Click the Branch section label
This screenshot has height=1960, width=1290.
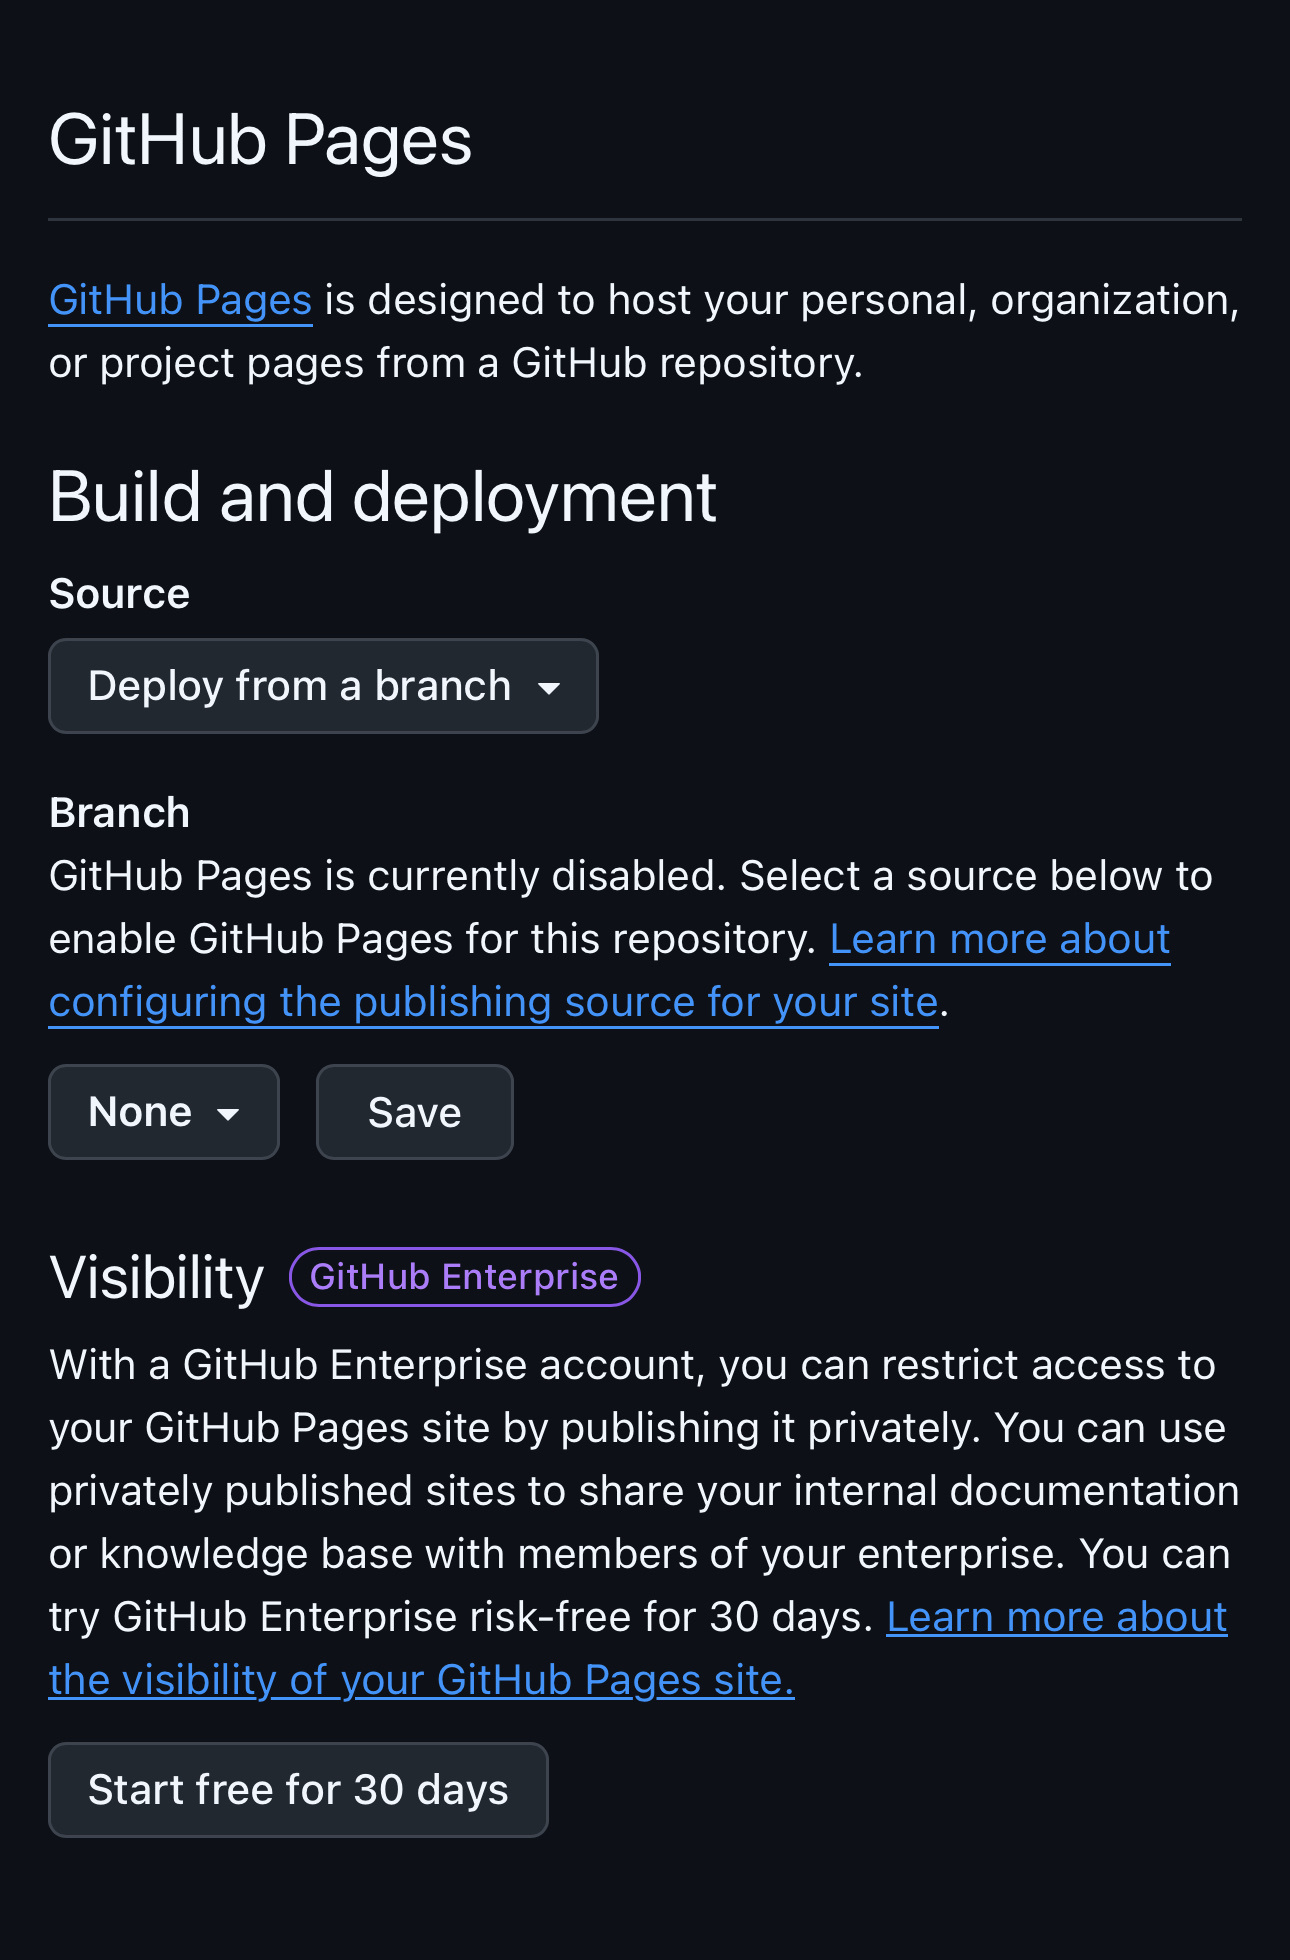[x=119, y=813]
